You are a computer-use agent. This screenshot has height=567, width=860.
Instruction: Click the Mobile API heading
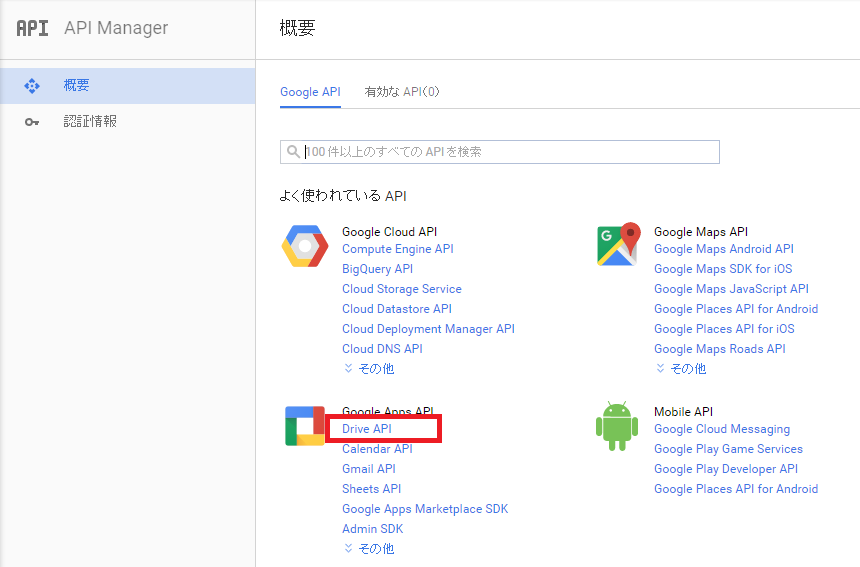pos(683,412)
